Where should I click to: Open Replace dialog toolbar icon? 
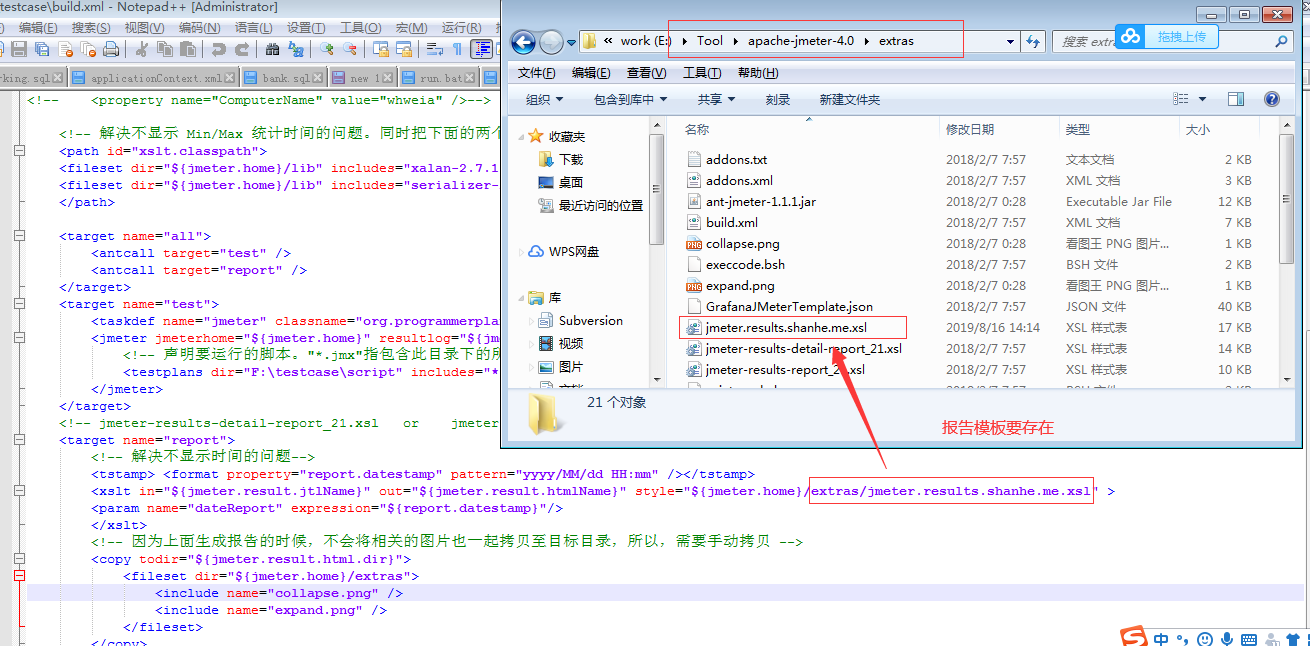pos(296,49)
